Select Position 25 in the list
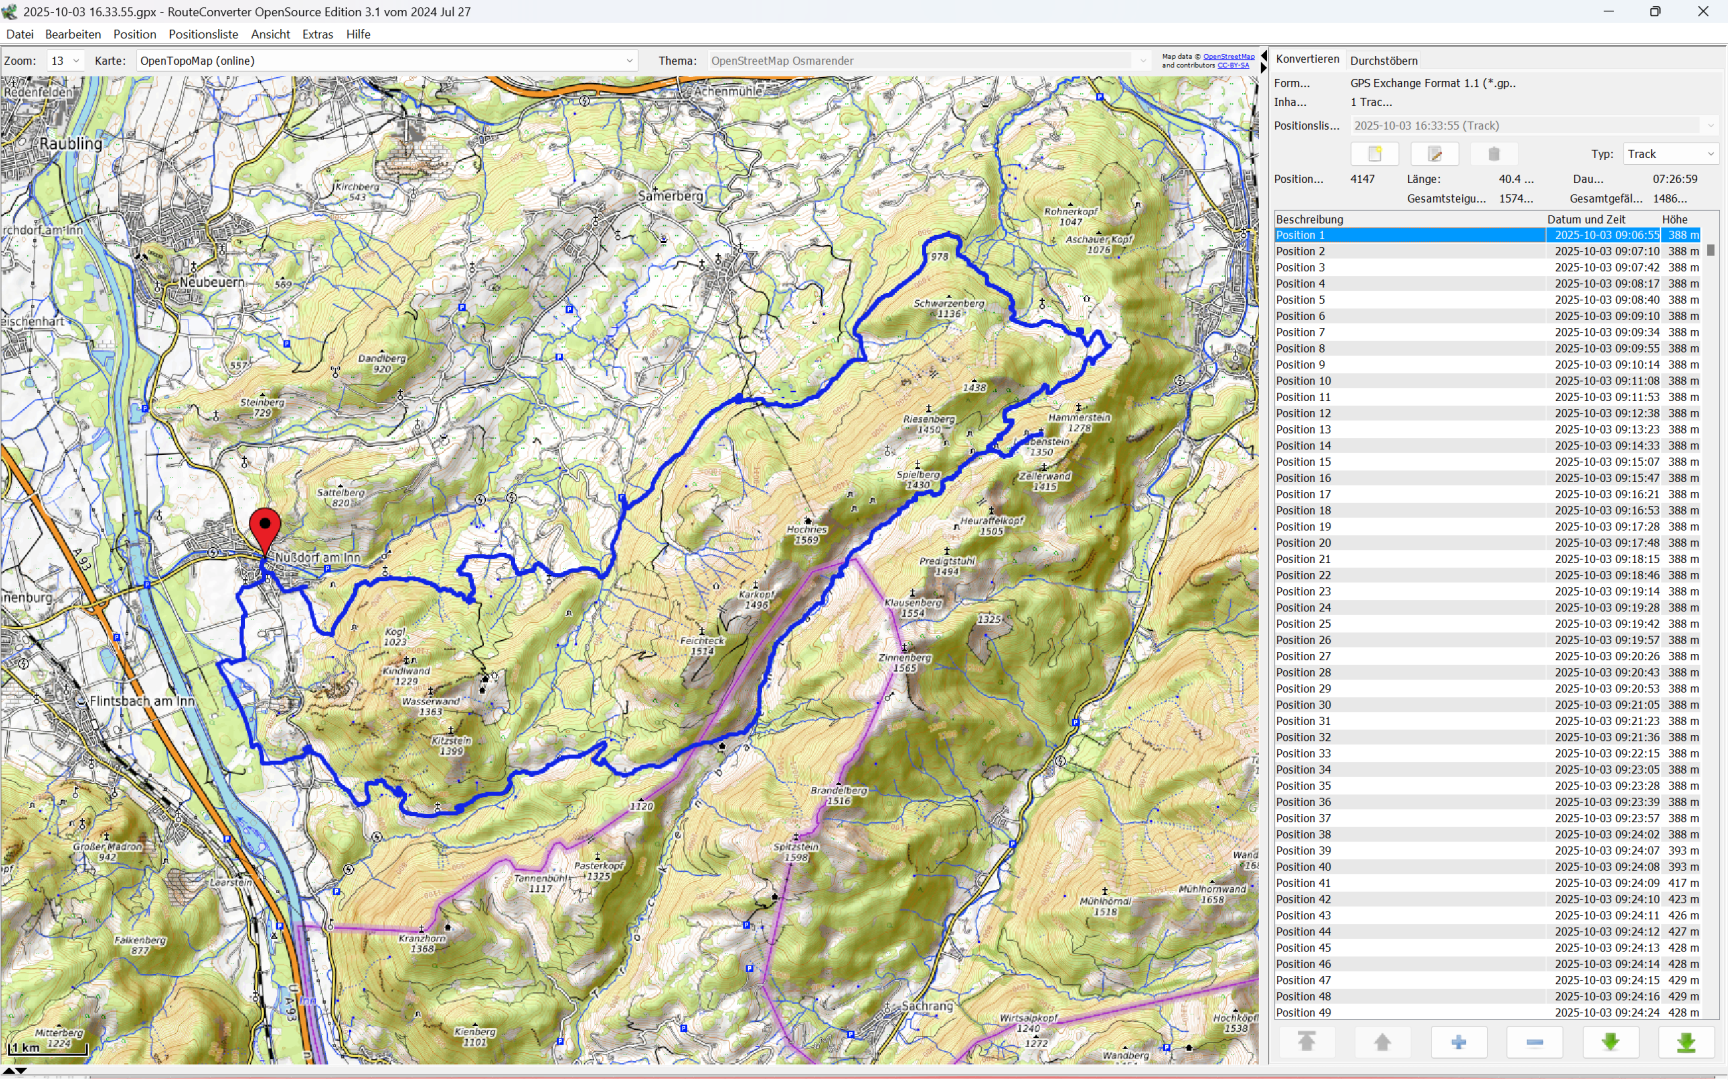The width and height of the screenshot is (1728, 1080). click(x=1303, y=624)
